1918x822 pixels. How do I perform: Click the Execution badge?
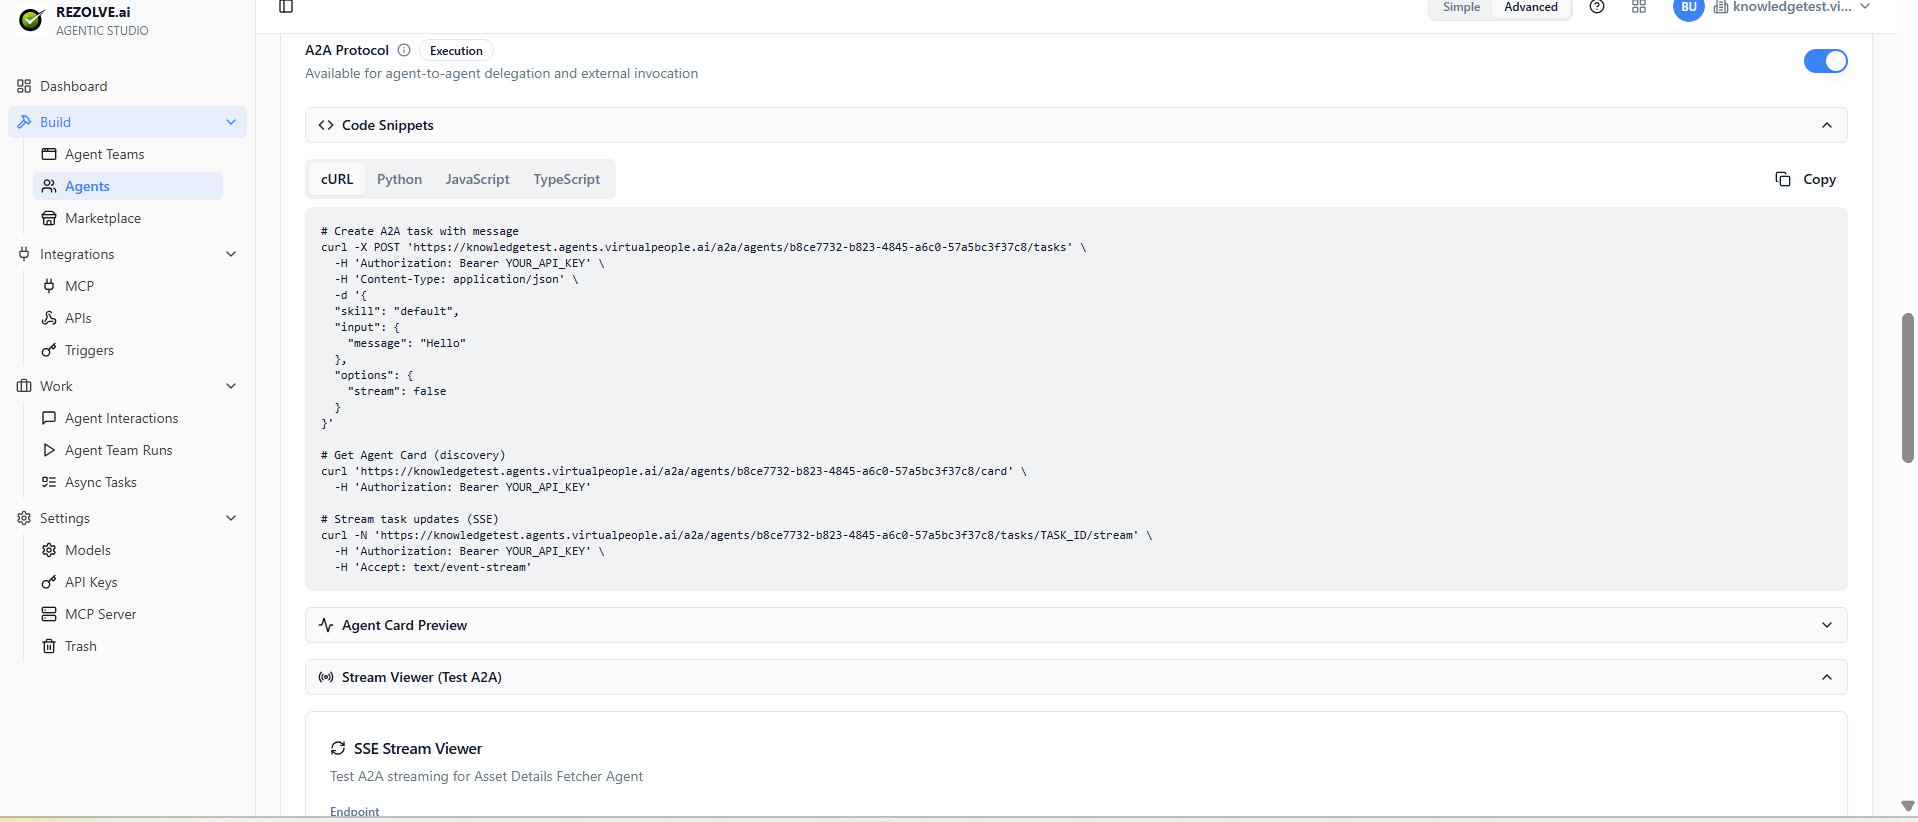[456, 51]
